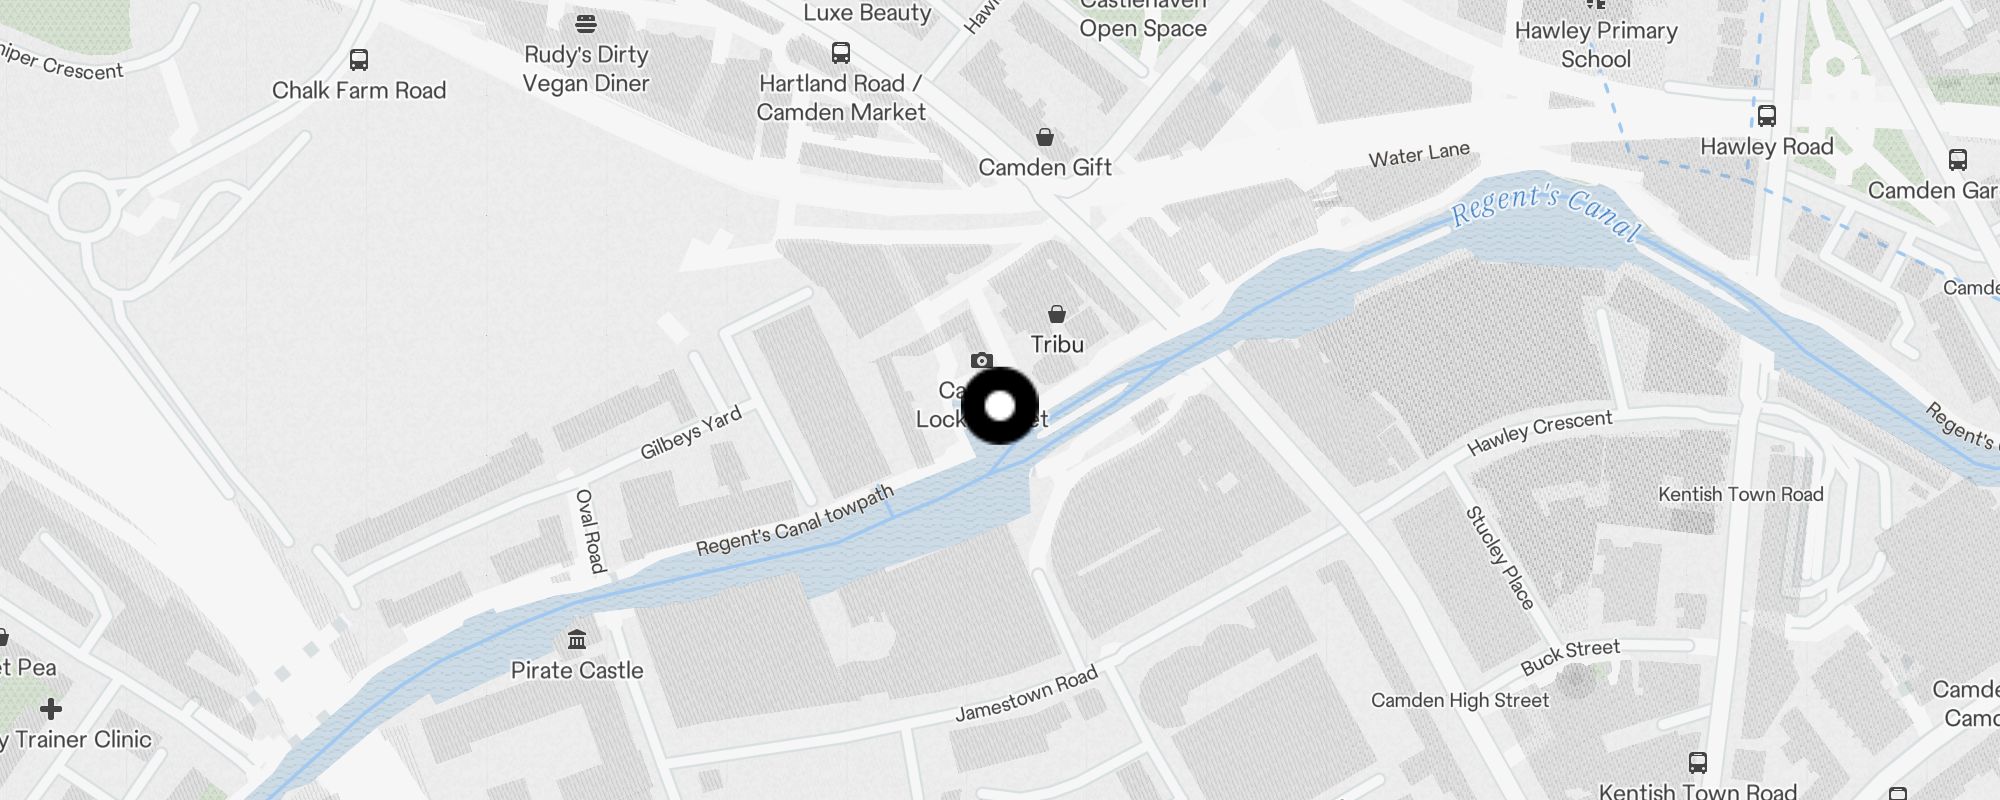Select the Pirate Castle museum icon
The width and height of the screenshot is (2000, 800).
pyautogui.click(x=577, y=639)
